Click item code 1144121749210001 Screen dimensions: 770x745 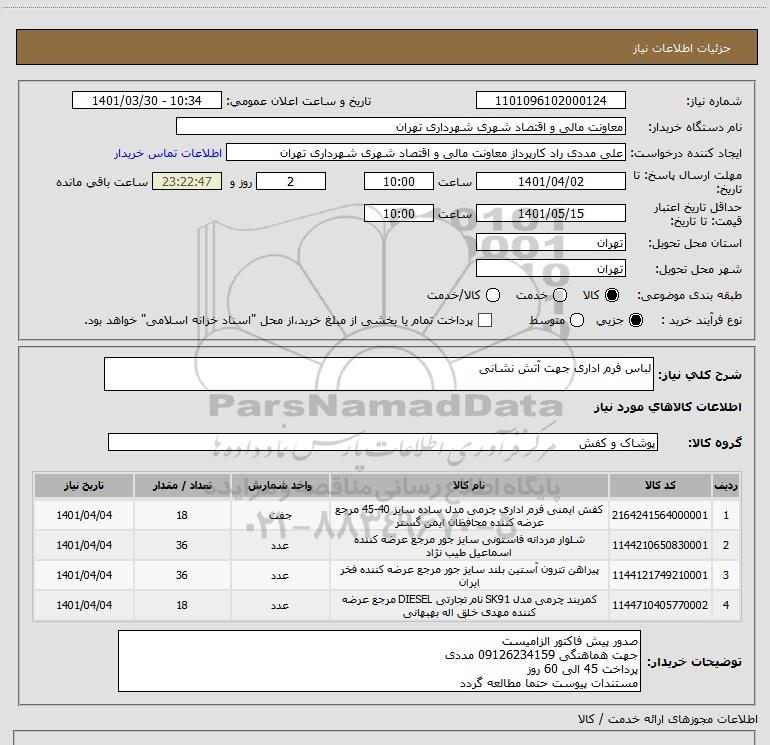(660, 575)
